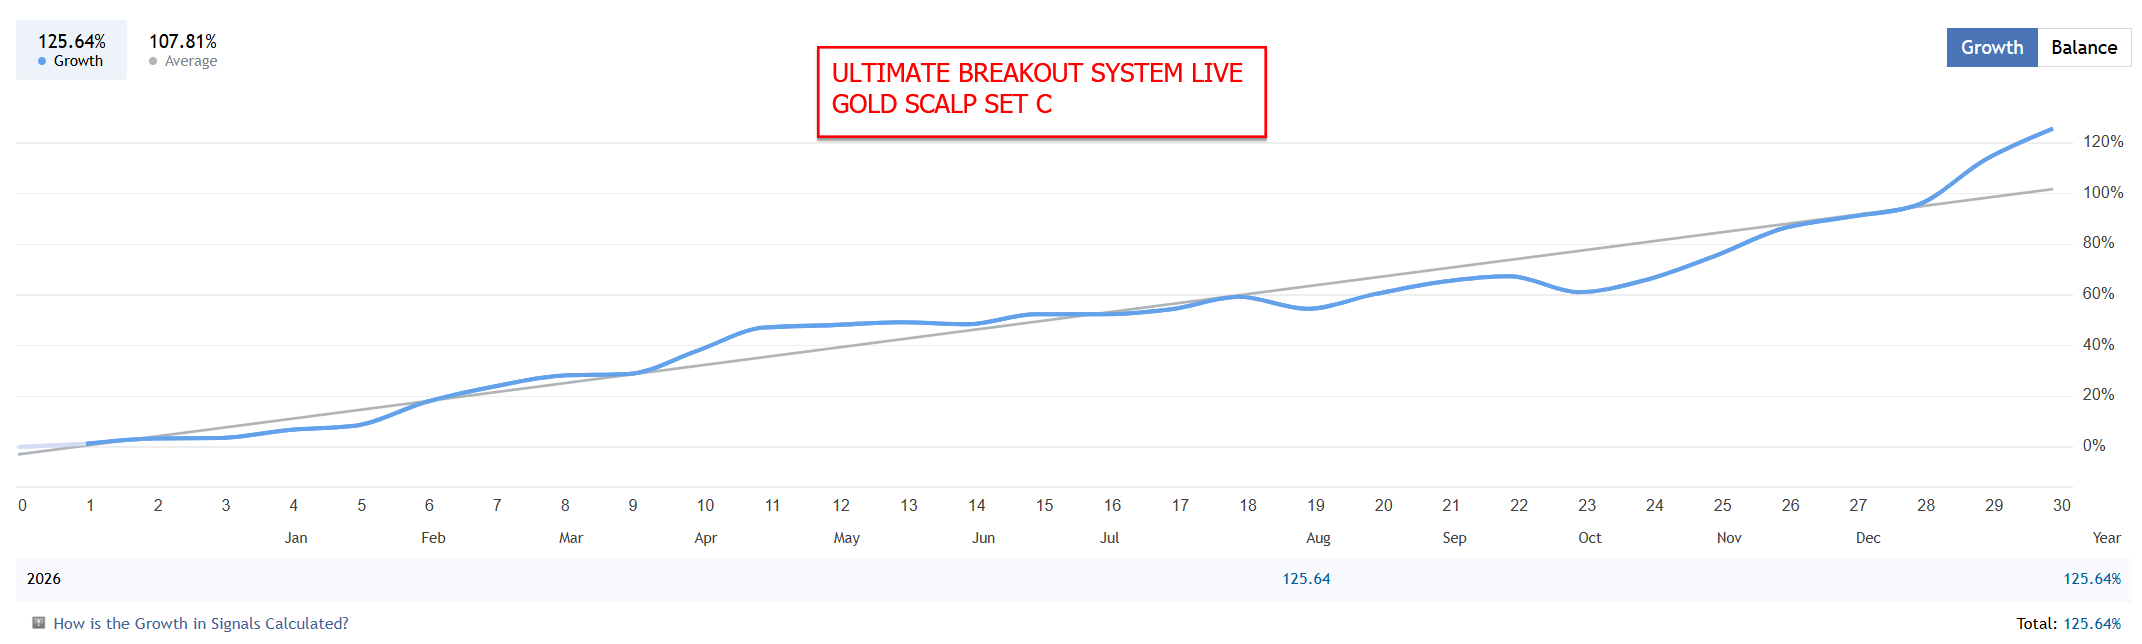Toggle the 107.81% Average series
2142x644 pixels.
[x=183, y=50]
